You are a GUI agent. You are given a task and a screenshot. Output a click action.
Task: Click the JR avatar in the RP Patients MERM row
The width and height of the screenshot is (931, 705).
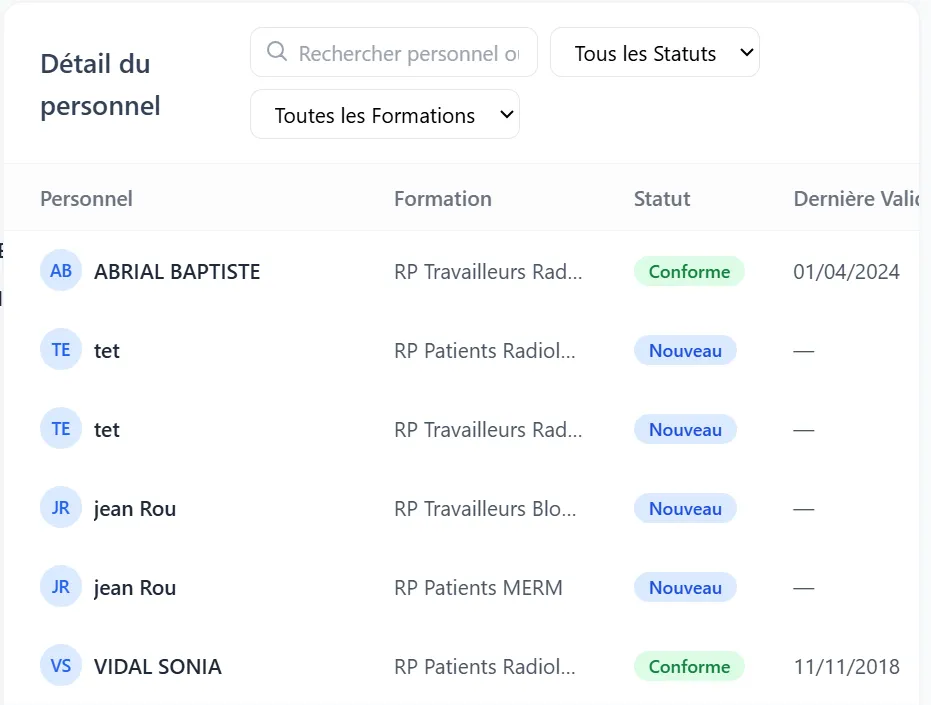[61, 586]
